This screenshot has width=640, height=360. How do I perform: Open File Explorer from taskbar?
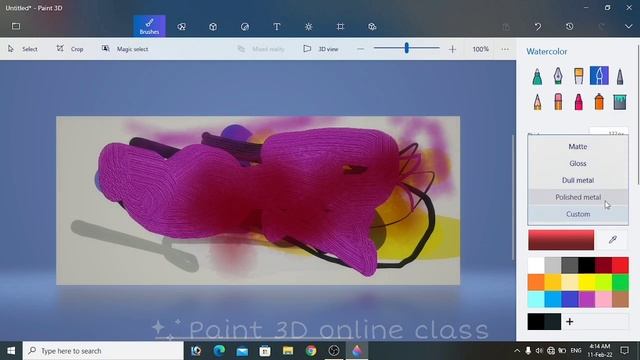pyautogui.click(x=288, y=351)
